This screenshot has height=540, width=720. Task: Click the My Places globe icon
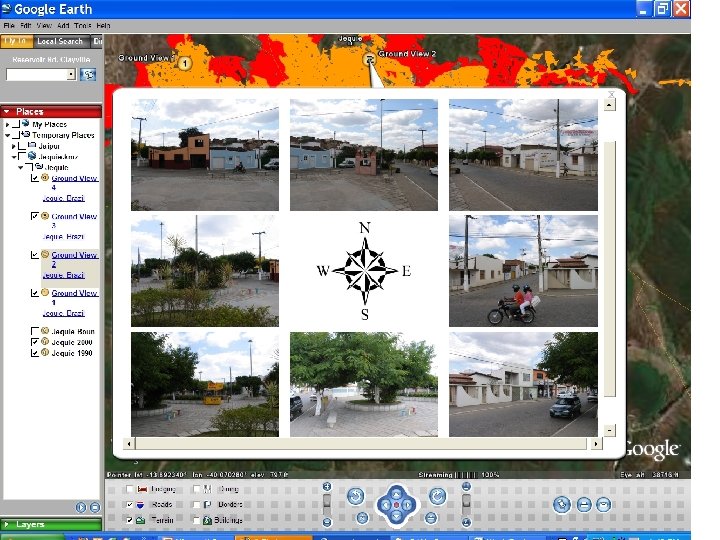[26, 124]
